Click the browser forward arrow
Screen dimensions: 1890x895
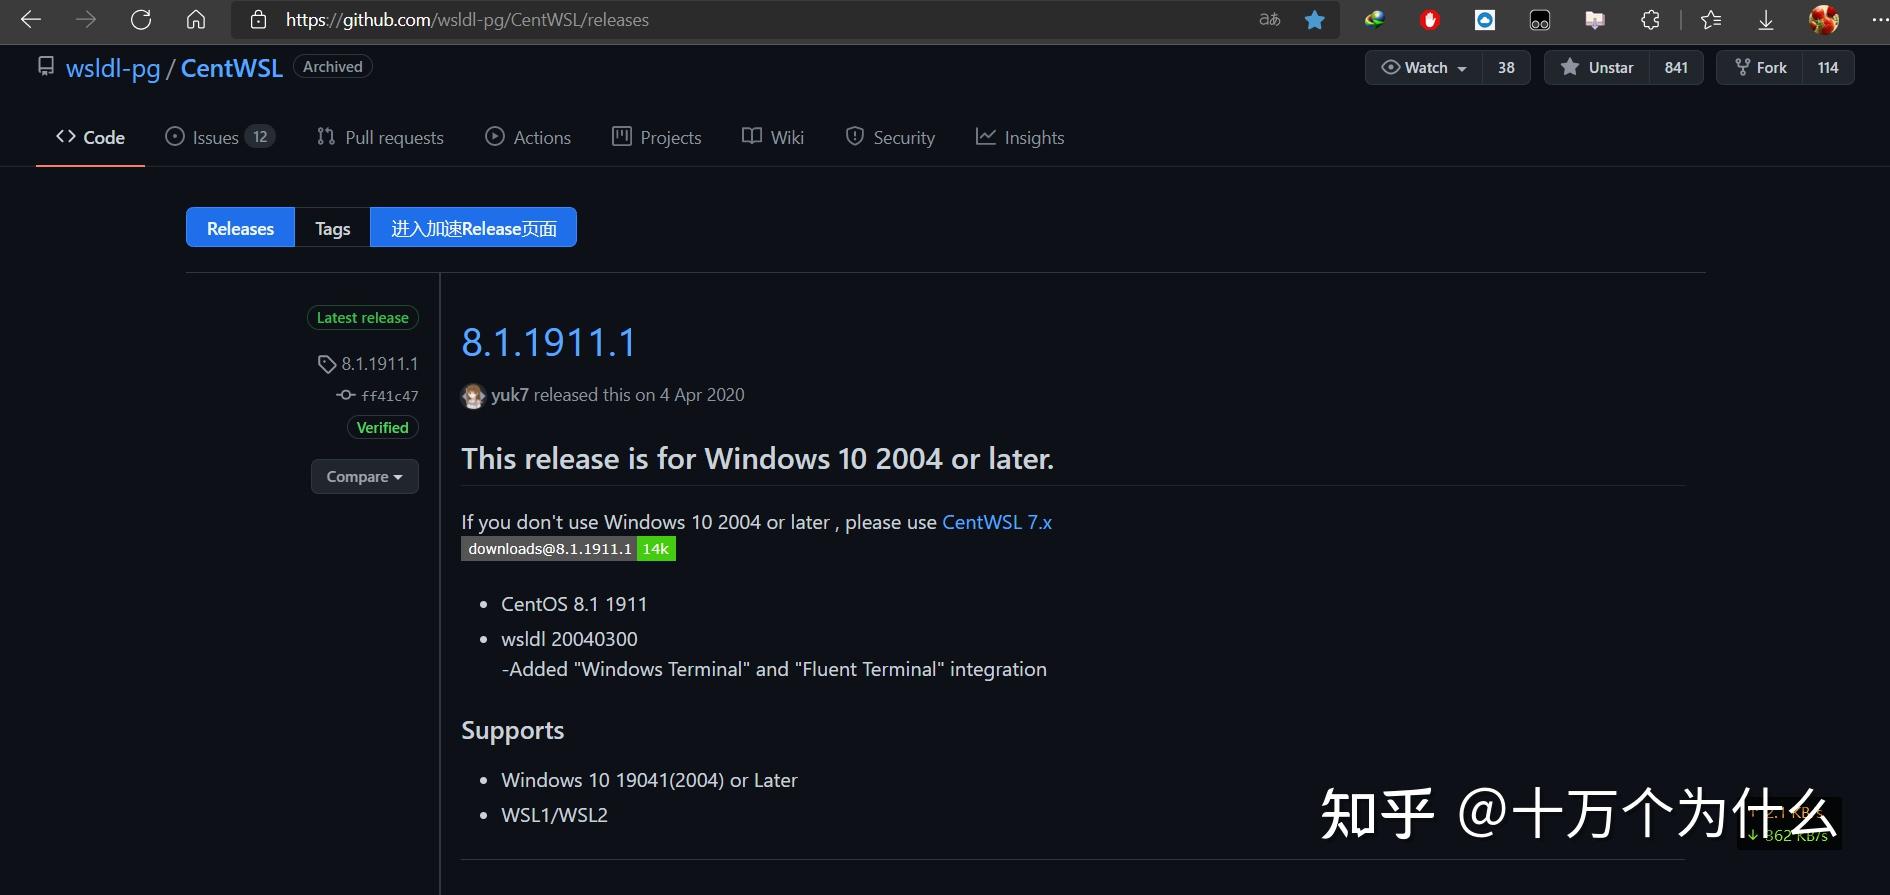click(x=86, y=19)
